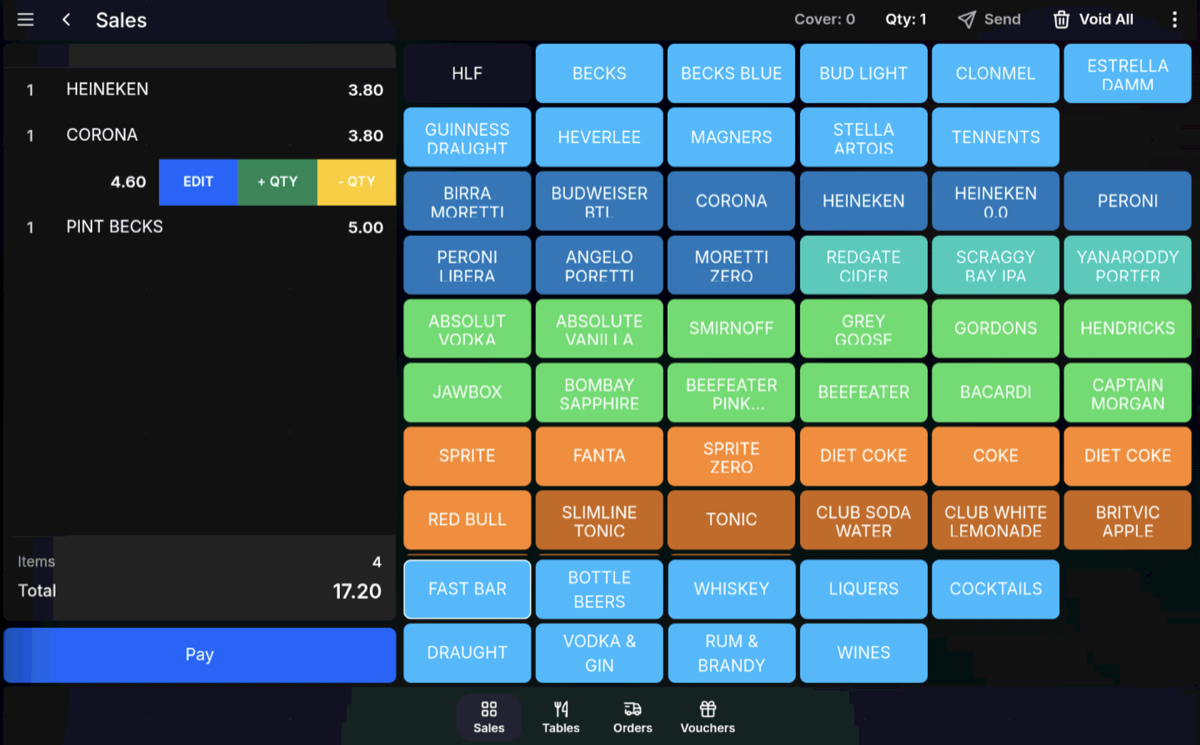Add YANARODDY PORTER to the order
The image size is (1200, 745).
tap(1127, 265)
